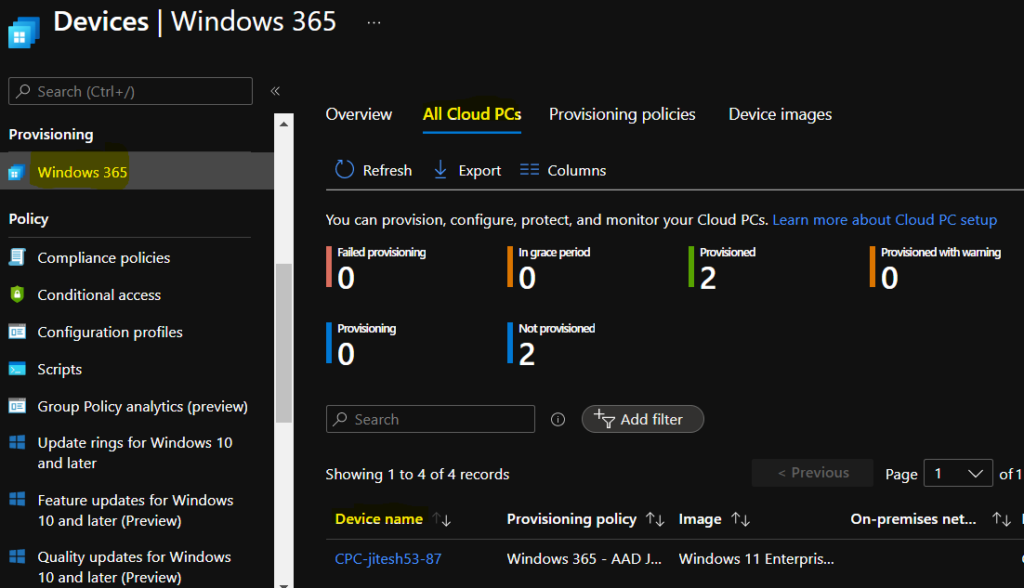This screenshot has height=588, width=1024.
Task: Switch to the Overview tab
Action: coord(359,114)
